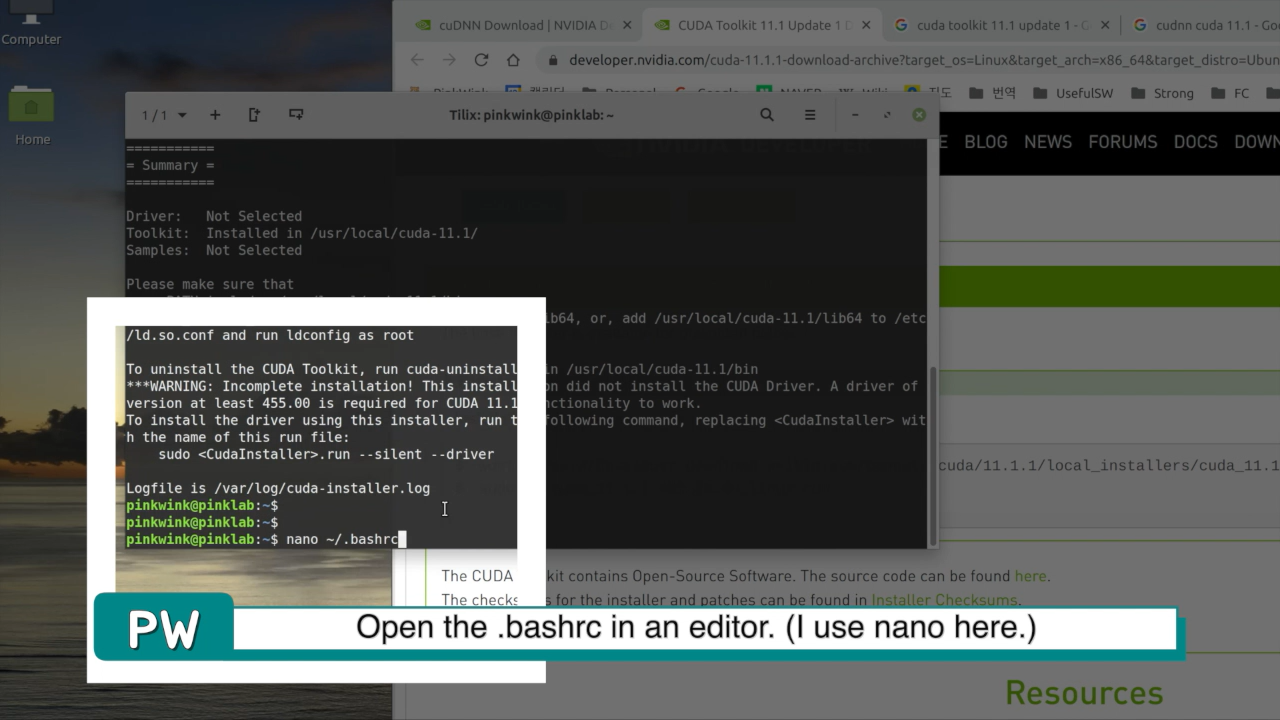Close the 'cuda toolkit 11.1 update' Google tab

(1104, 26)
